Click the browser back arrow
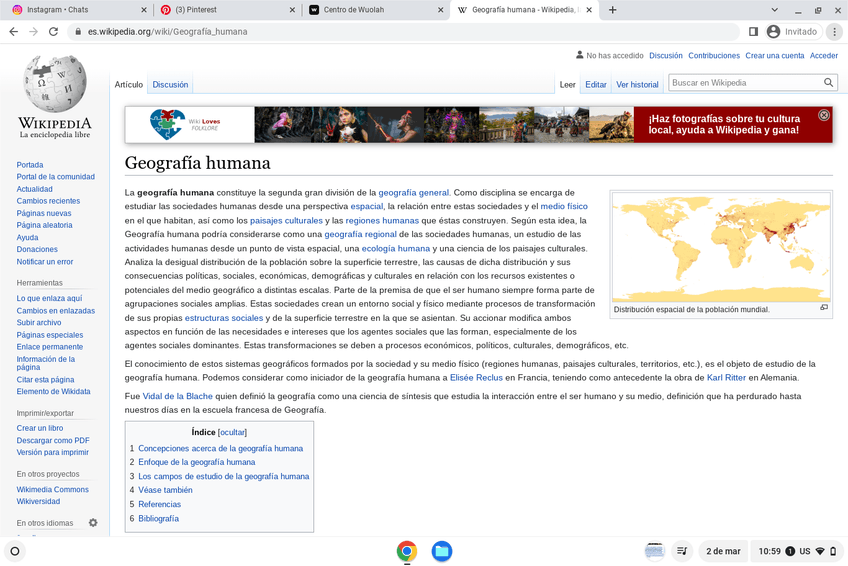 [14, 32]
